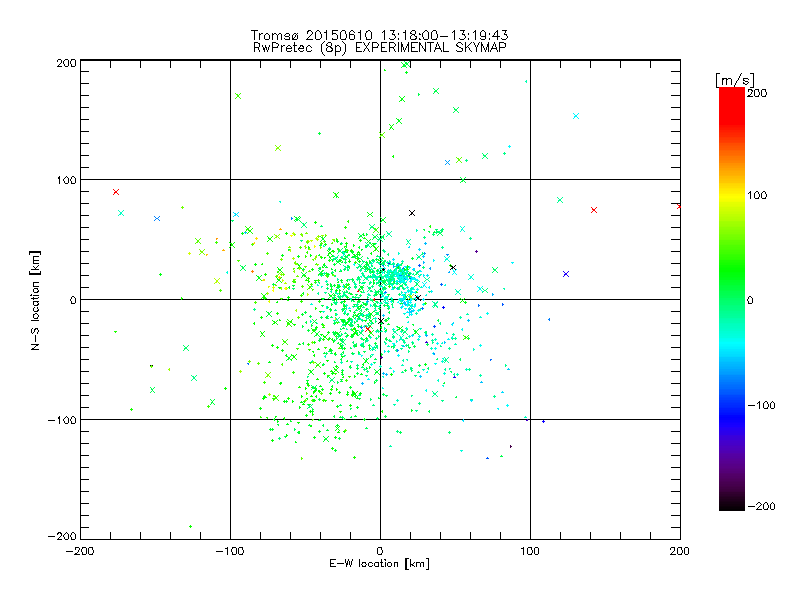This screenshot has height=600, width=800.
Task: Select the subtitle 'RwPretec (8p) EXPERIMENTAL SKYMAP'
Action: pyautogui.click(x=379, y=48)
